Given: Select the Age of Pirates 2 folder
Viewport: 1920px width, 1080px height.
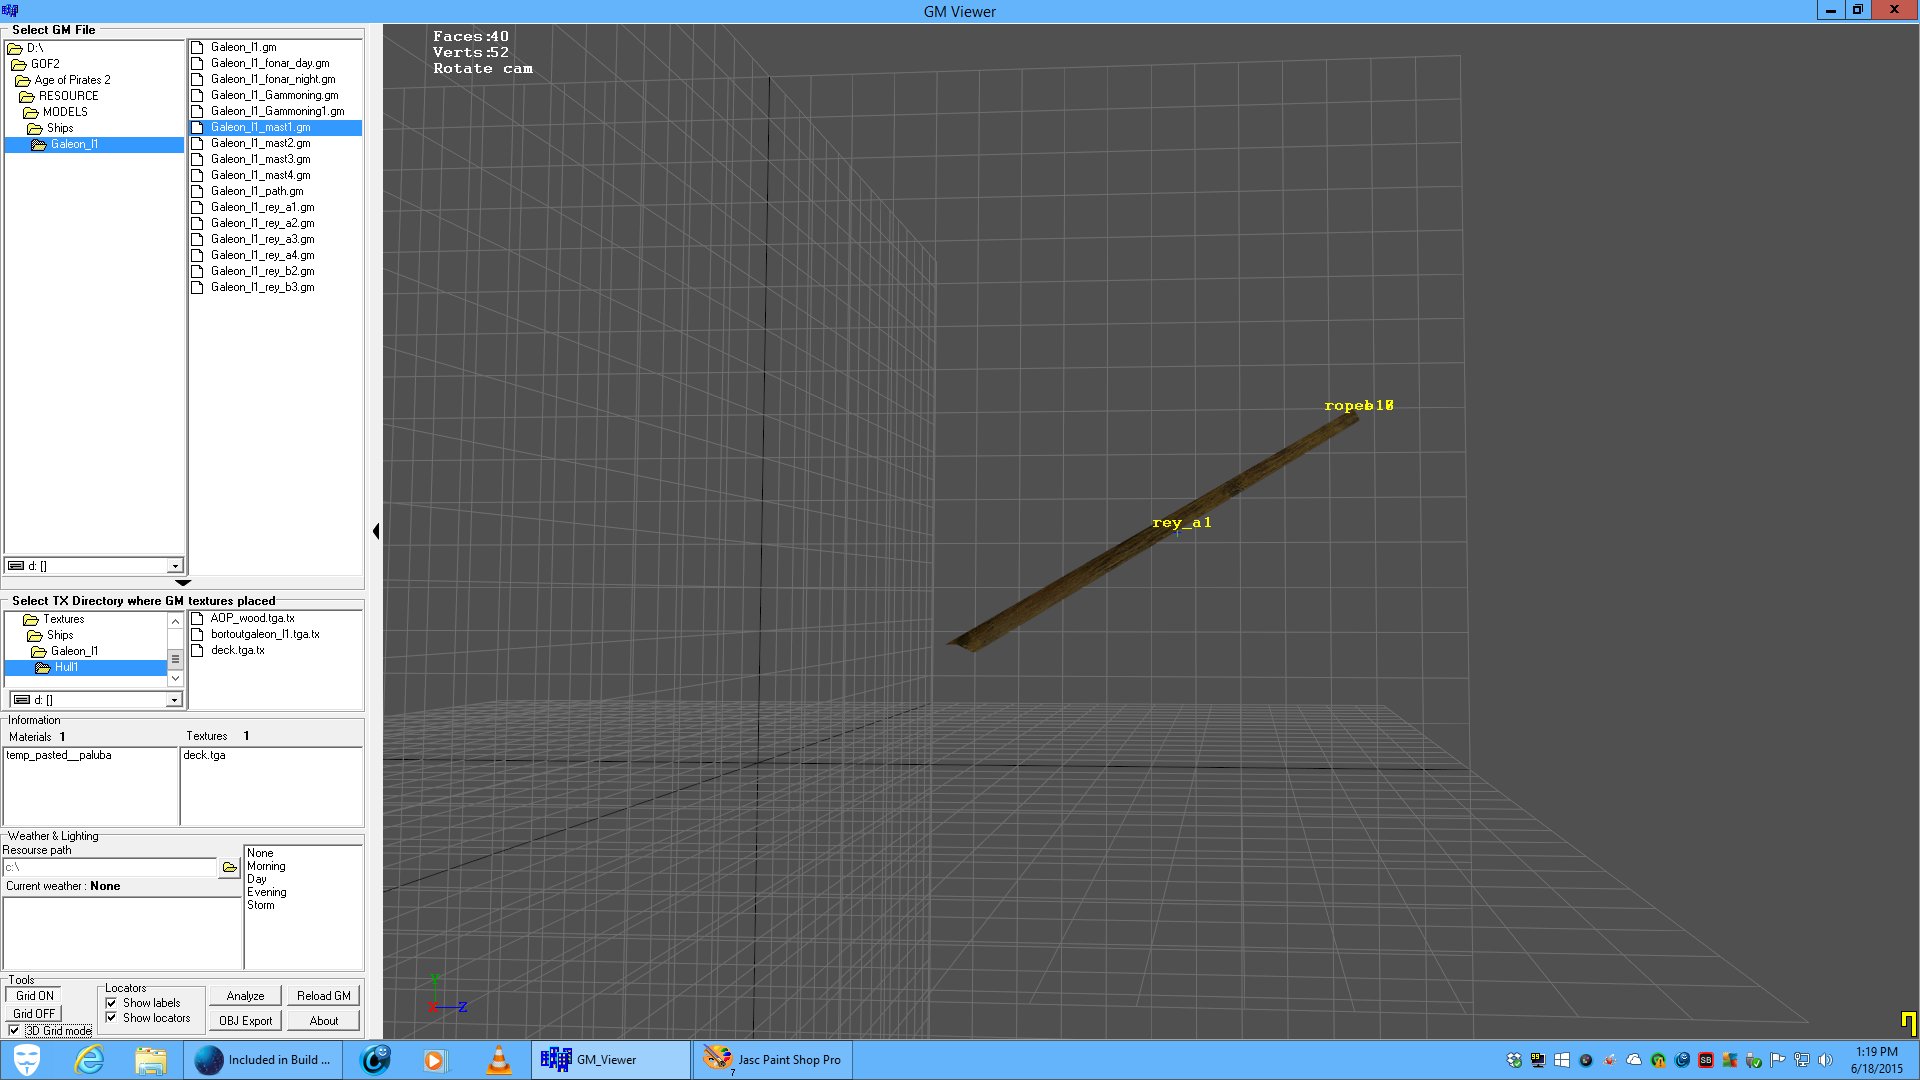Looking at the screenshot, I should 72,80.
